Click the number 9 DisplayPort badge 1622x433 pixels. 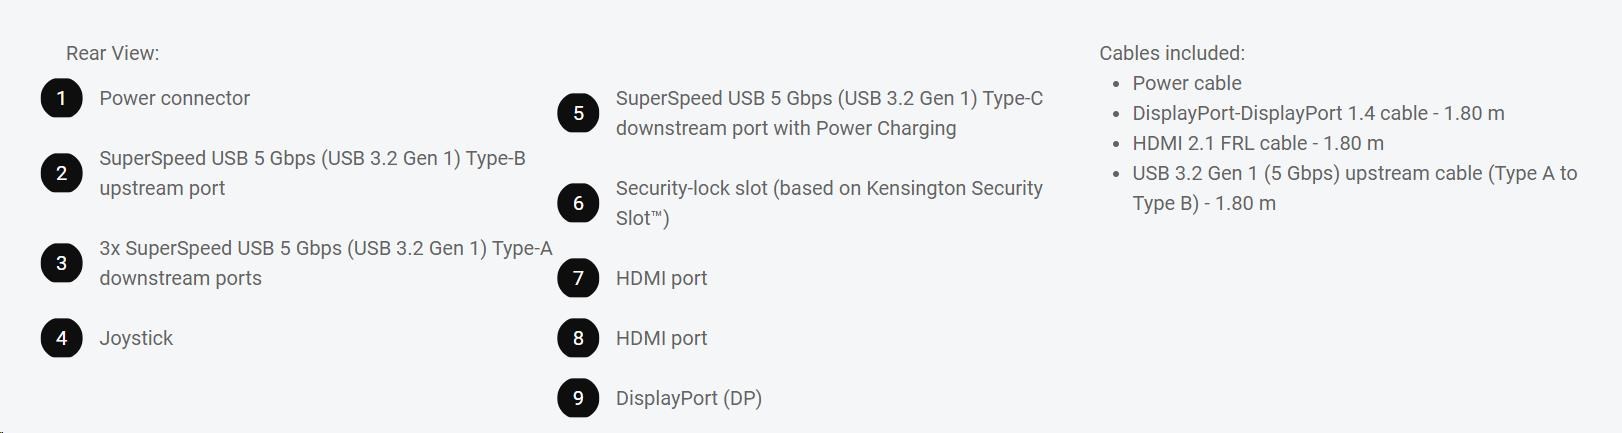click(x=578, y=398)
